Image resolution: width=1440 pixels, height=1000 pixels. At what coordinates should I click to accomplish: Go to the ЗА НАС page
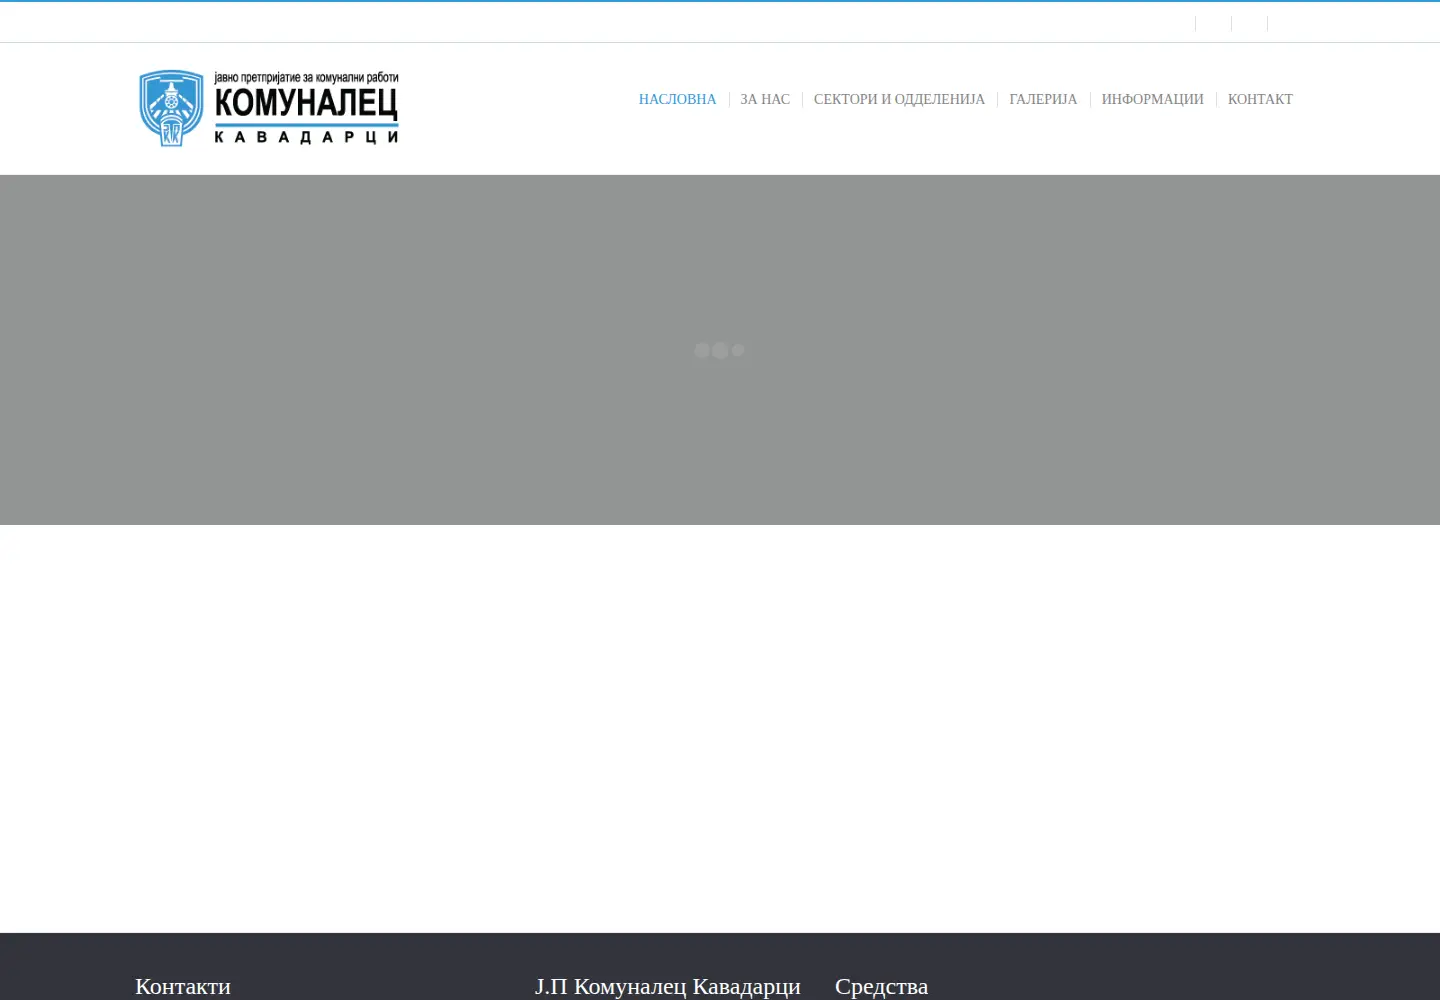tap(765, 99)
